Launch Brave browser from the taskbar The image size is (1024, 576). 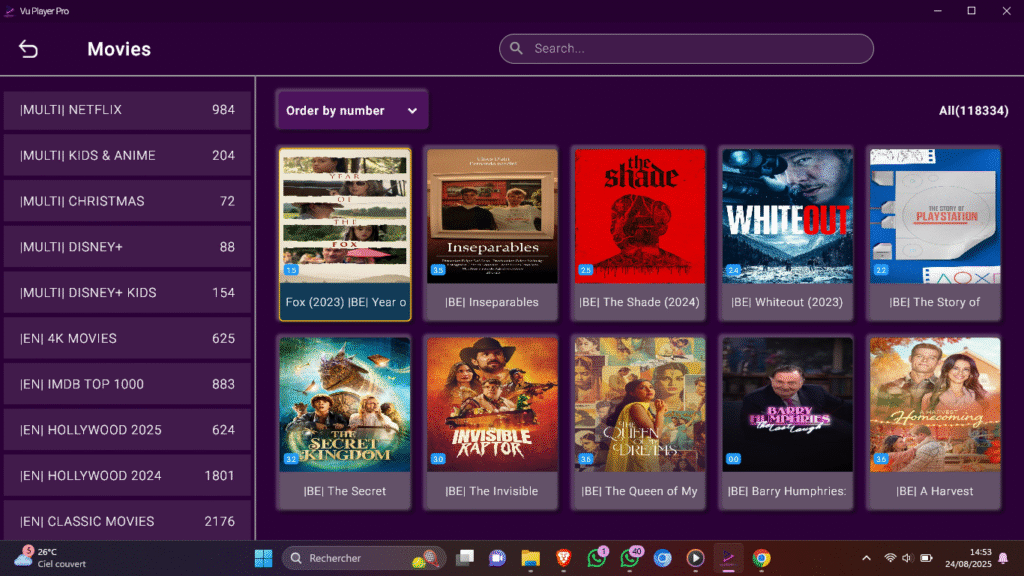click(564, 558)
